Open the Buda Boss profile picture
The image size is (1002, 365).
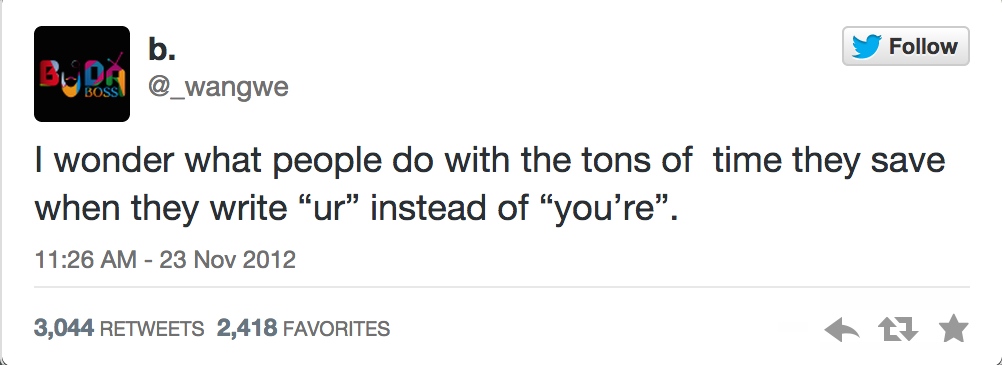pos(82,74)
